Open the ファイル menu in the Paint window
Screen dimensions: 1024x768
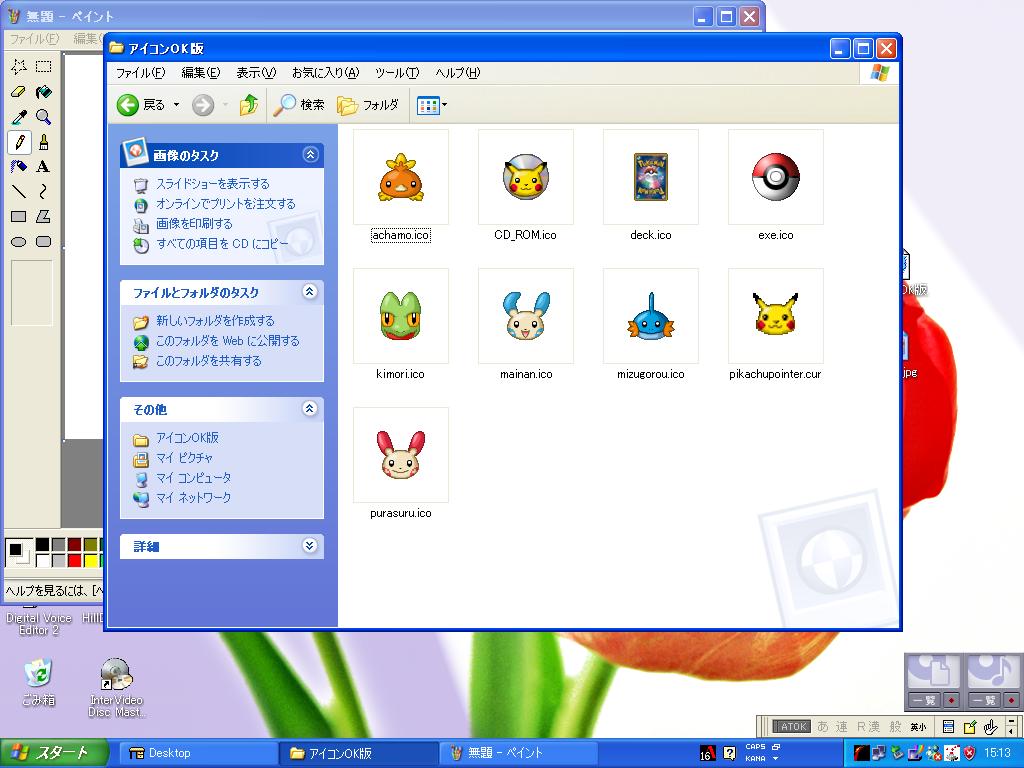point(34,39)
